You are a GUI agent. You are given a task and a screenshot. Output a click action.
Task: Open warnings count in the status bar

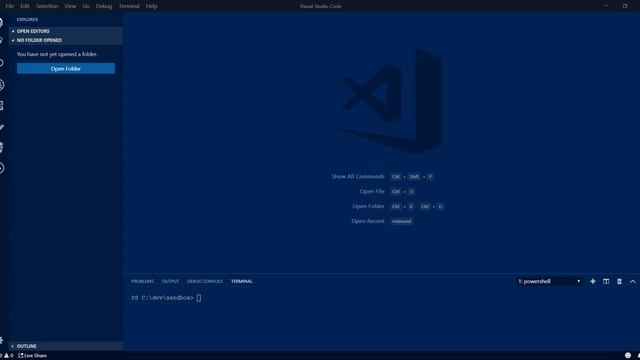(9, 356)
